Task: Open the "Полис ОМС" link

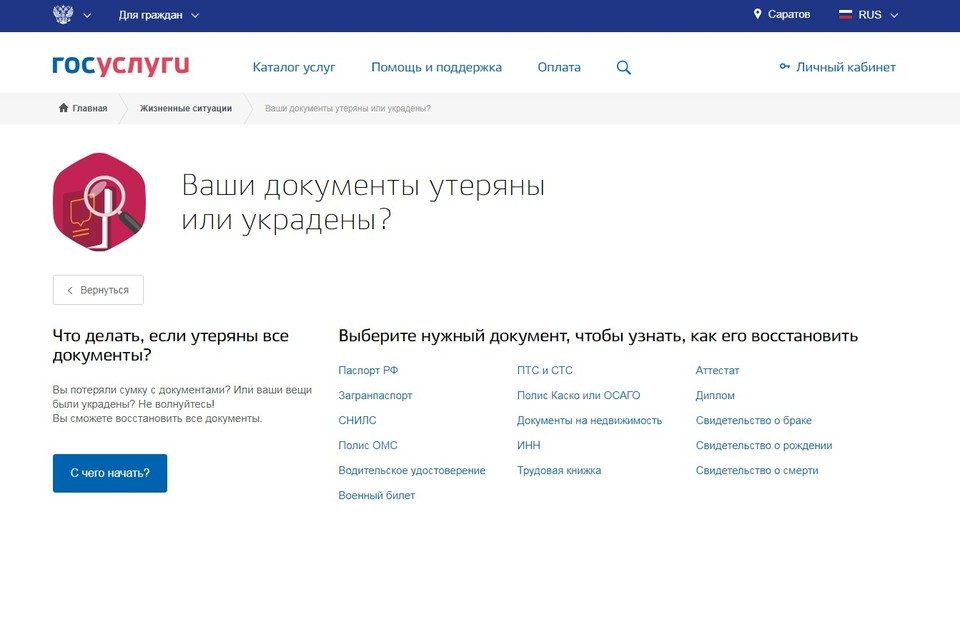Action: (367, 446)
